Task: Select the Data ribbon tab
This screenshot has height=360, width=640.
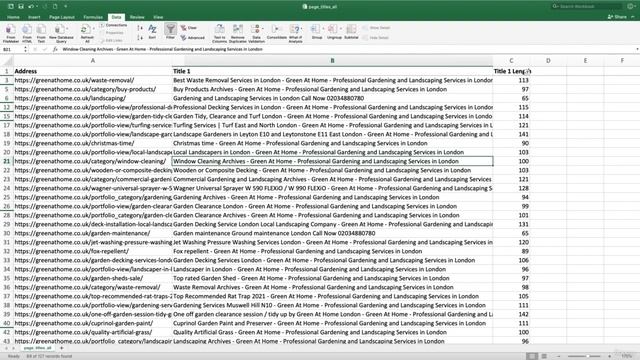Action: click(116, 17)
